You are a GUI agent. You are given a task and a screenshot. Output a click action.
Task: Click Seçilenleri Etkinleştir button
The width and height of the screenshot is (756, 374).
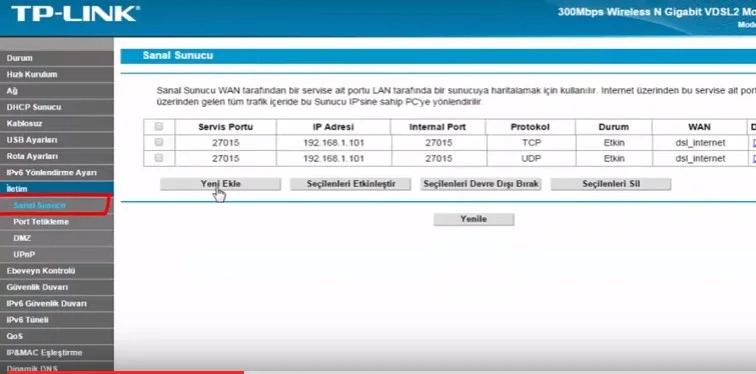tap(351, 184)
